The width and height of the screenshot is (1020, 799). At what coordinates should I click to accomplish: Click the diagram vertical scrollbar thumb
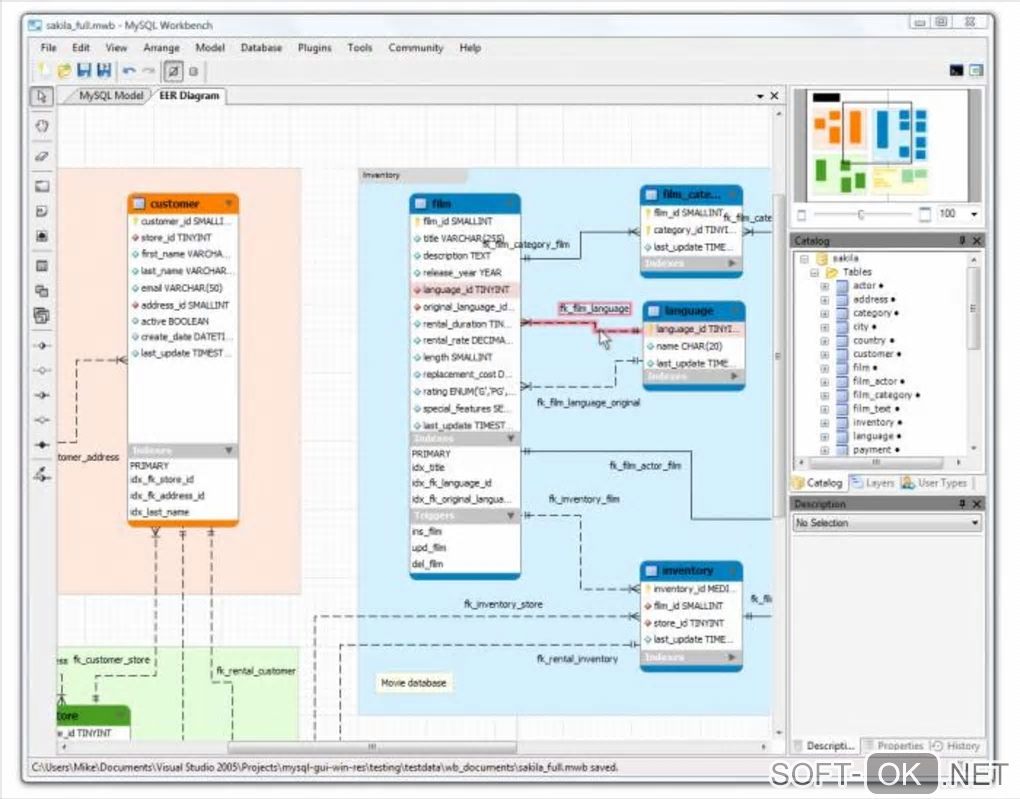[777, 355]
